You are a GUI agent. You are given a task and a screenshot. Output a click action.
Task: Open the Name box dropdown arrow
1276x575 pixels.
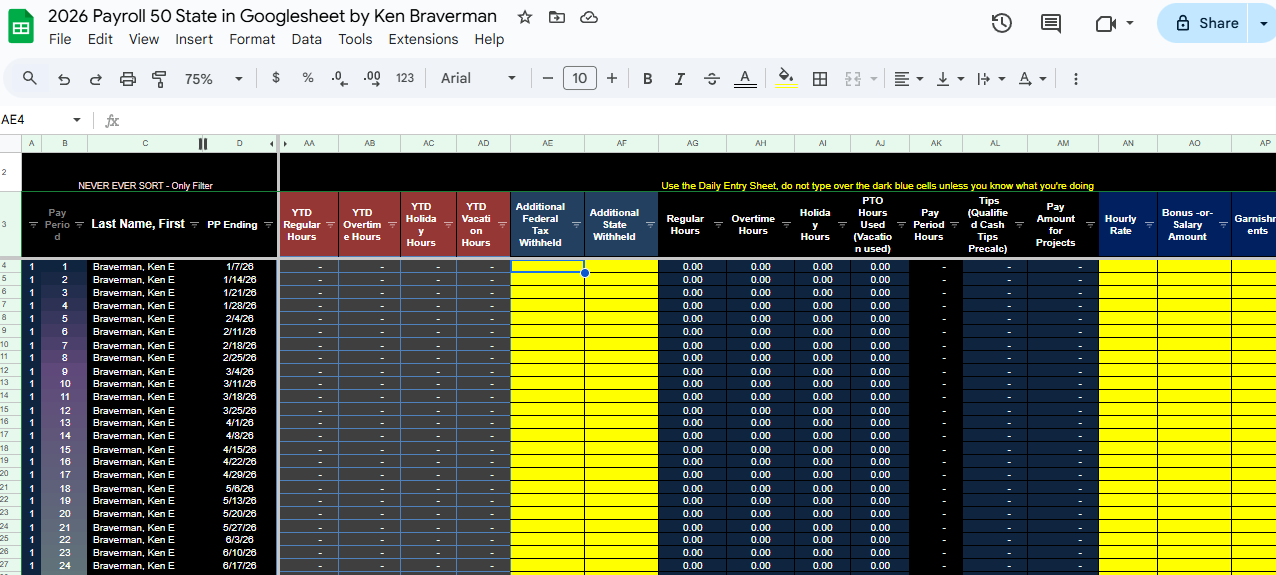coord(77,120)
